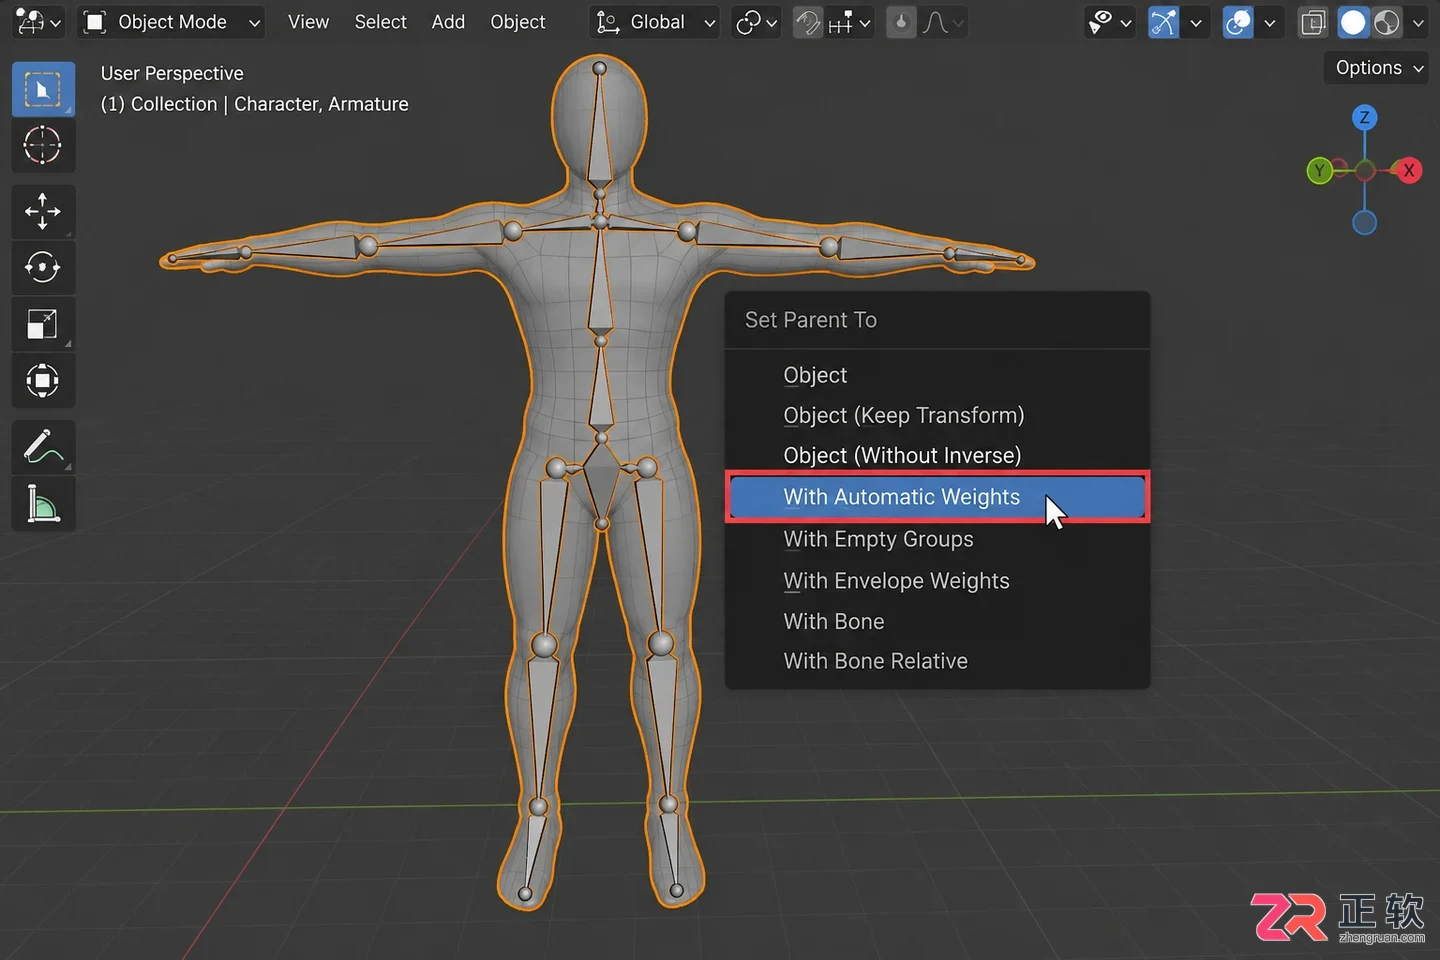
Task: Click the unlabeled negative Z gizmo ball
Action: point(1364,222)
